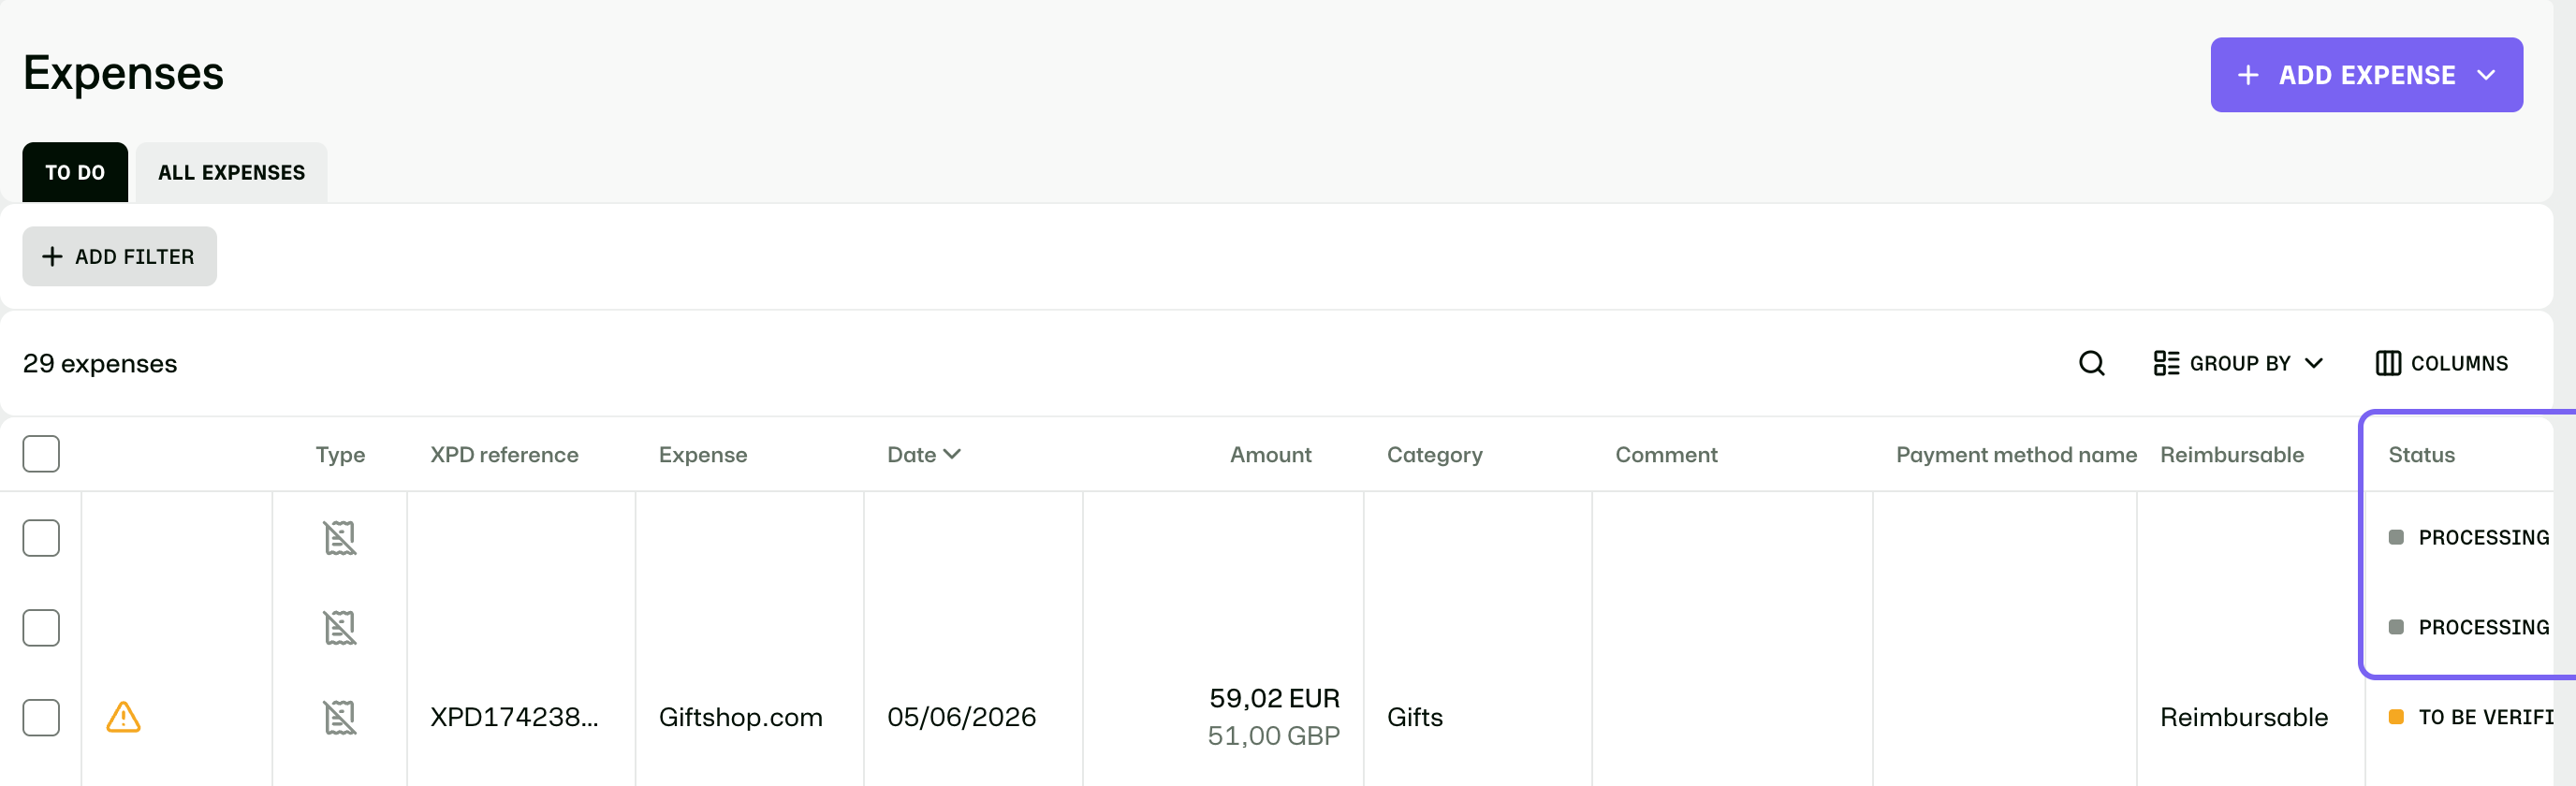Click the Amount column header
The image size is (2576, 786).
[1270, 455]
